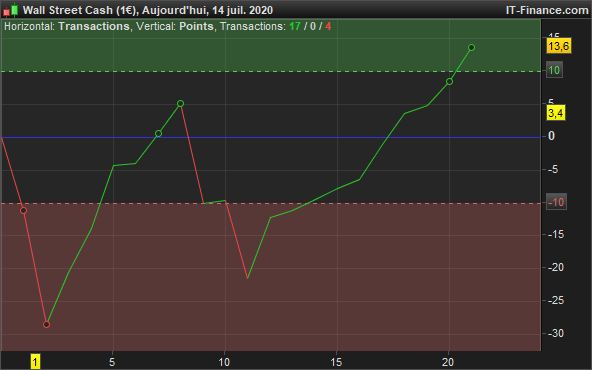
Task: Click the 'Transactions' horizontal axis setting
Action: pyautogui.click(x=94, y=26)
